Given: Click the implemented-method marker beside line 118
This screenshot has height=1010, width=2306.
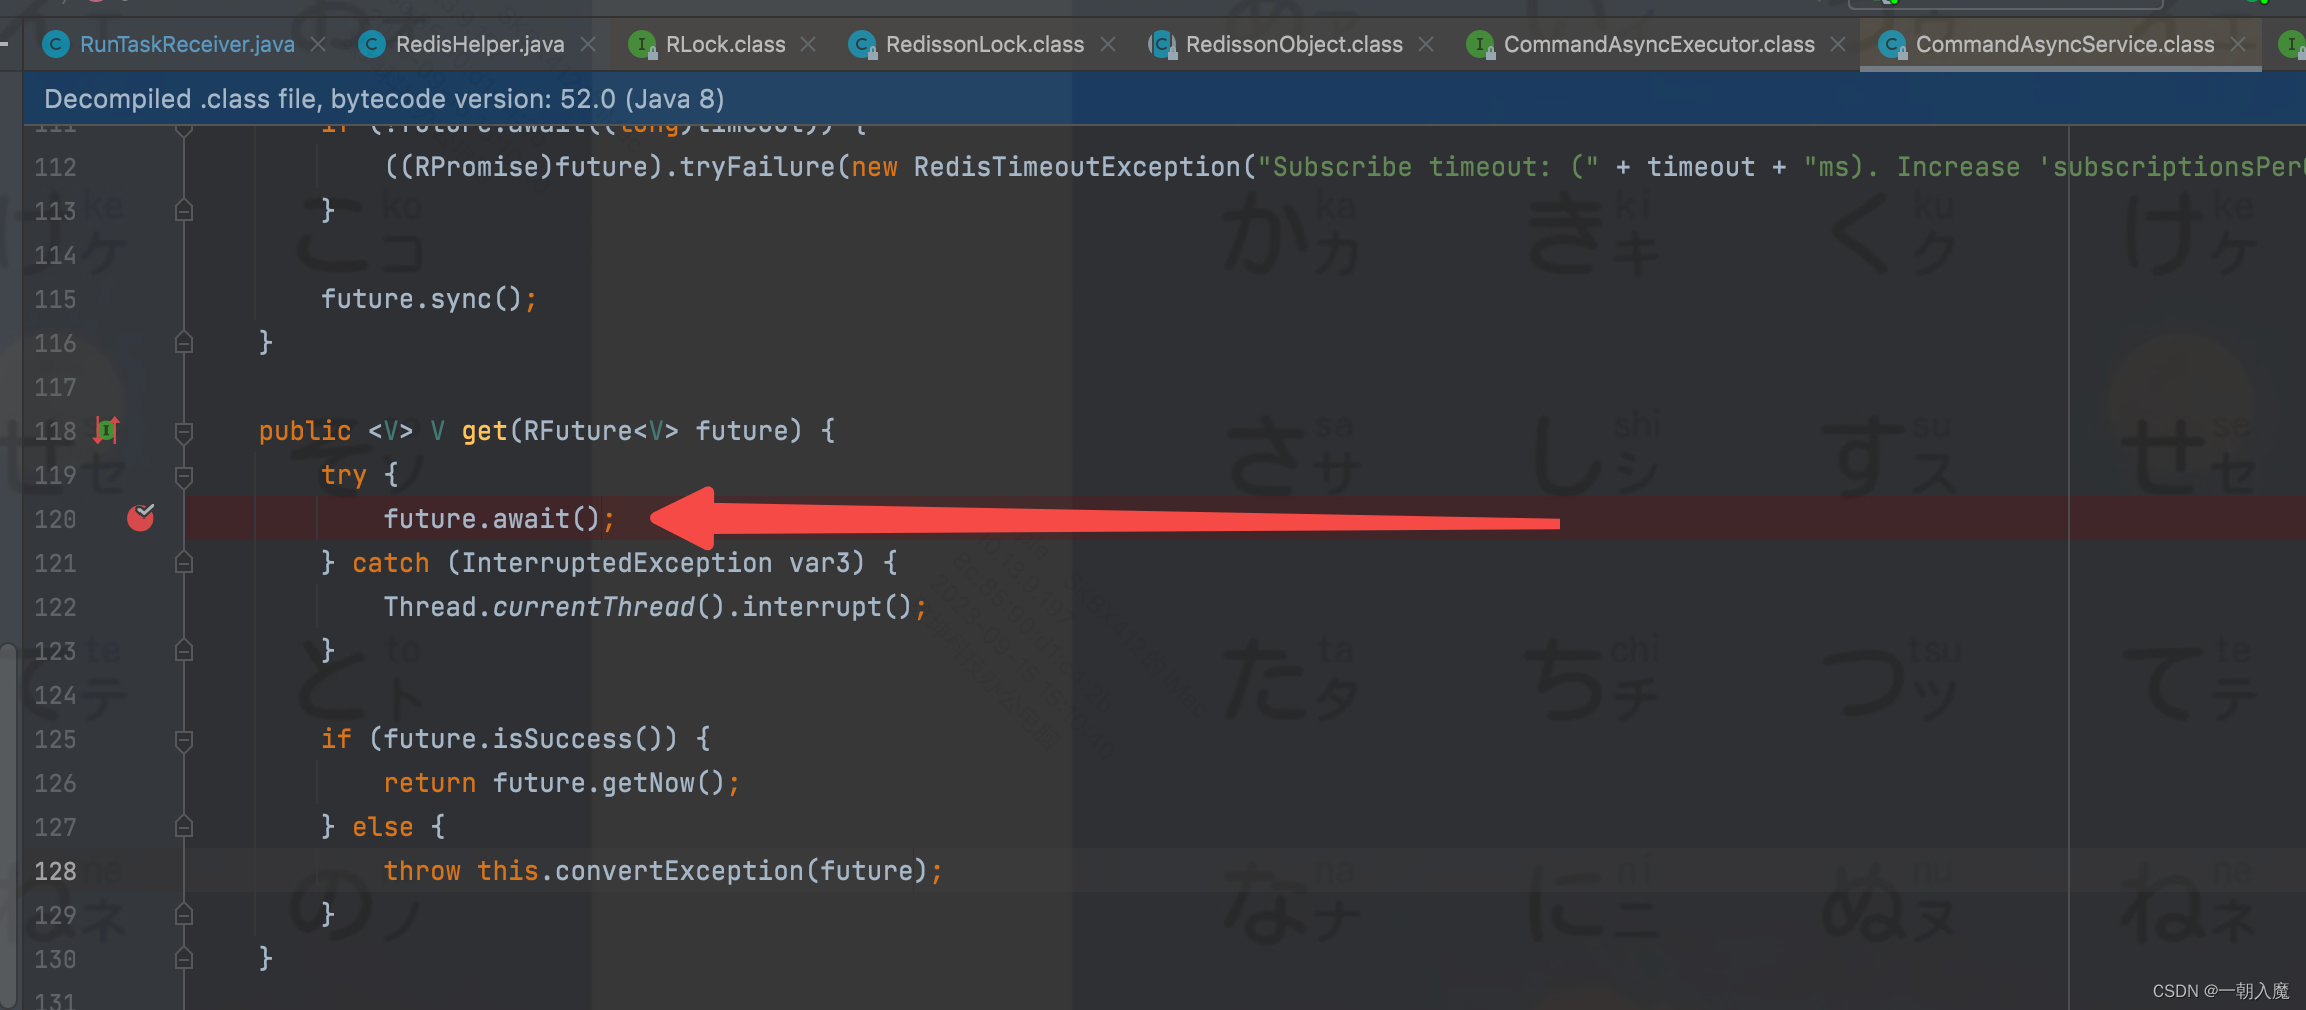Looking at the screenshot, I should pyautogui.click(x=107, y=430).
